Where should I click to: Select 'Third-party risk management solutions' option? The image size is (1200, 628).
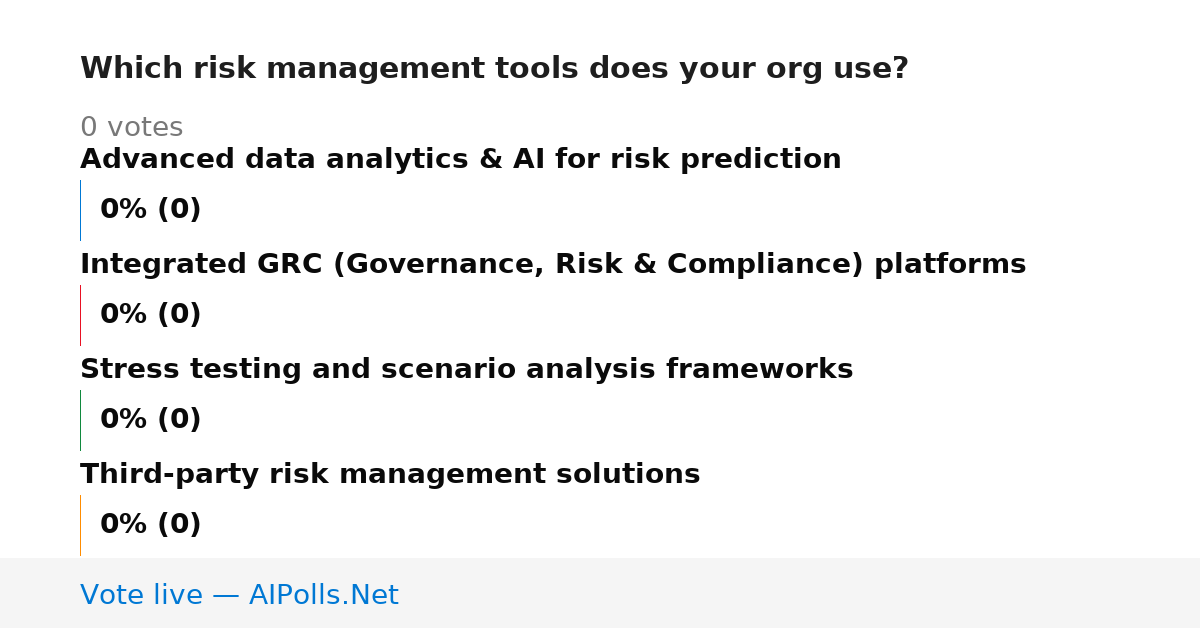(x=390, y=475)
